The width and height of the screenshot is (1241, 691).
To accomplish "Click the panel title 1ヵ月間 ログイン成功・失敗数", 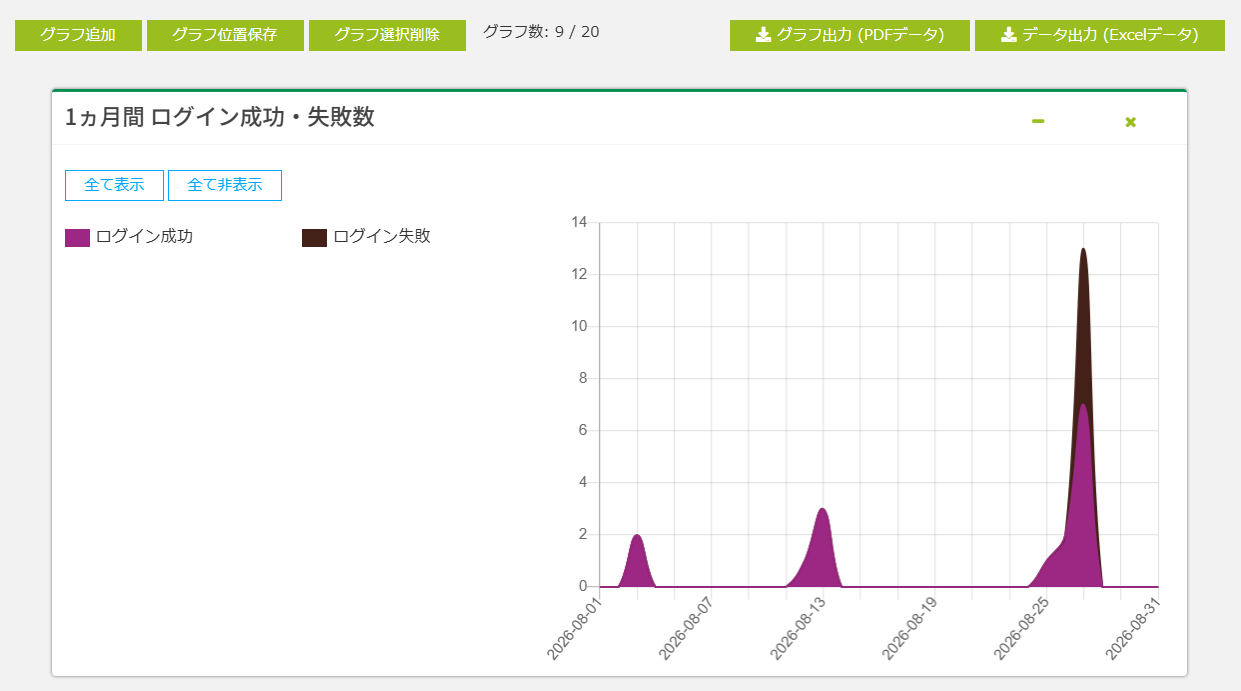I will coord(220,118).
